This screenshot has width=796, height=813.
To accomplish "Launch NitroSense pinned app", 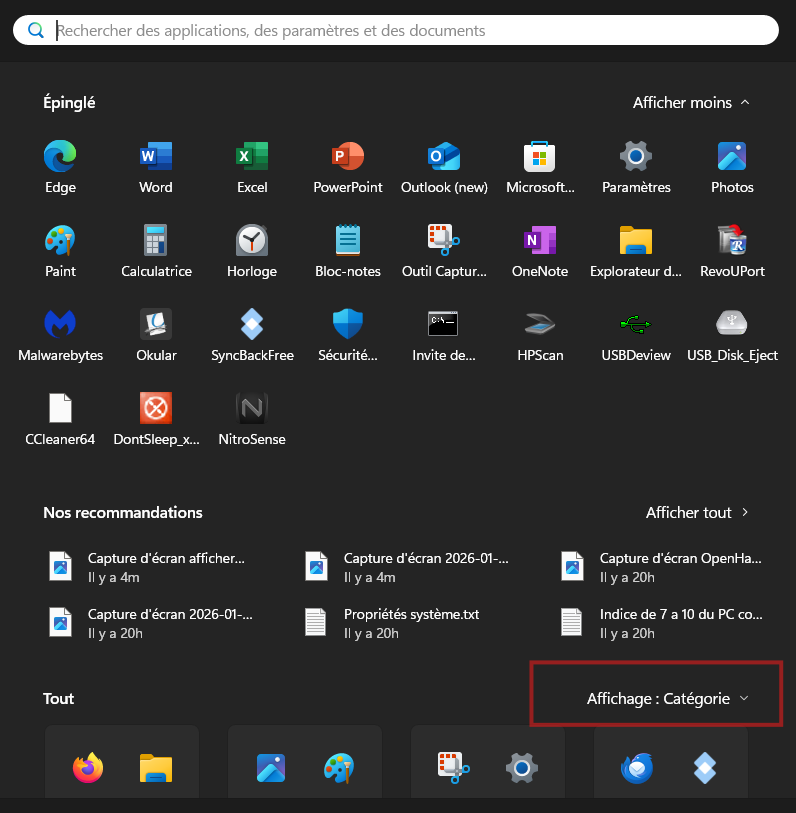I will [x=252, y=419].
